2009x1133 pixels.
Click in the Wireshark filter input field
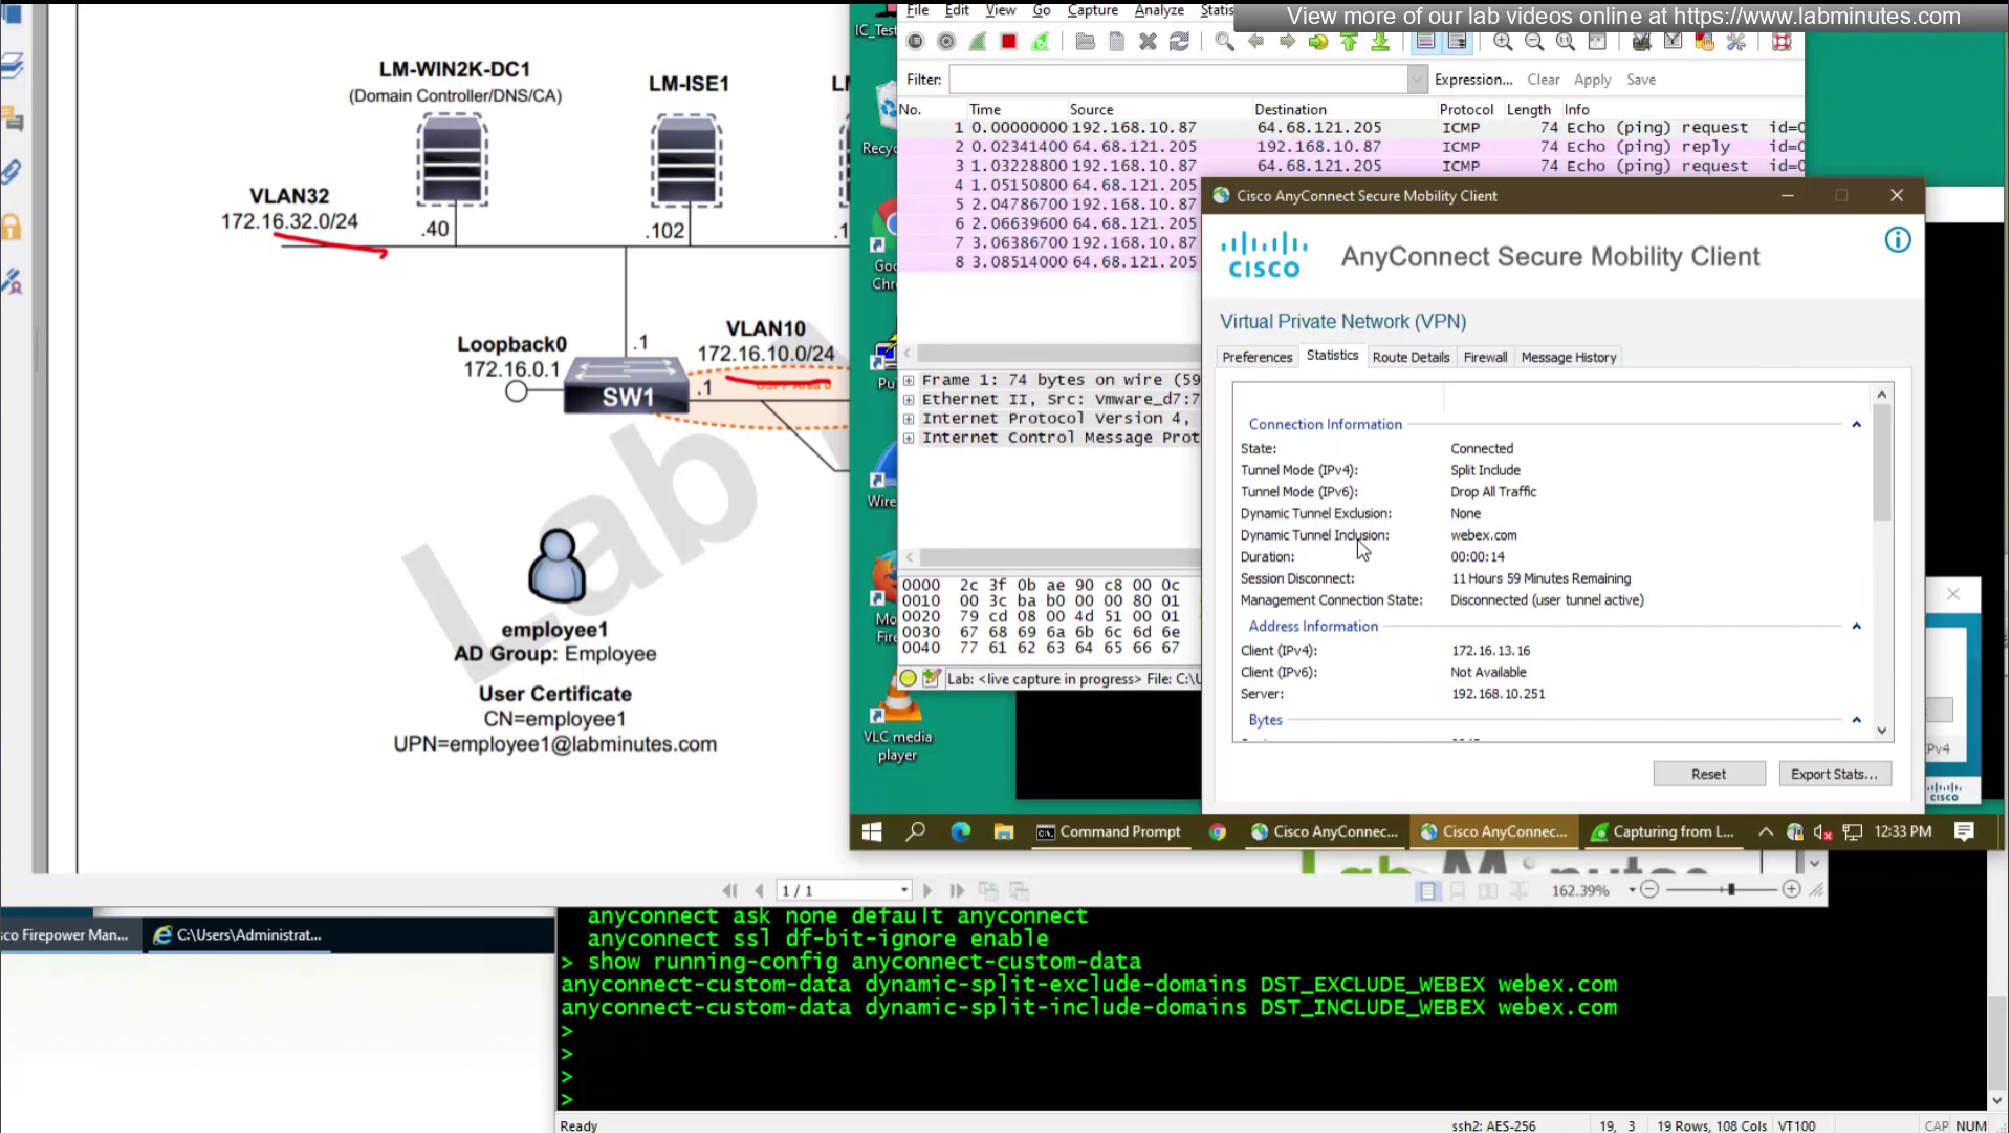(1177, 79)
